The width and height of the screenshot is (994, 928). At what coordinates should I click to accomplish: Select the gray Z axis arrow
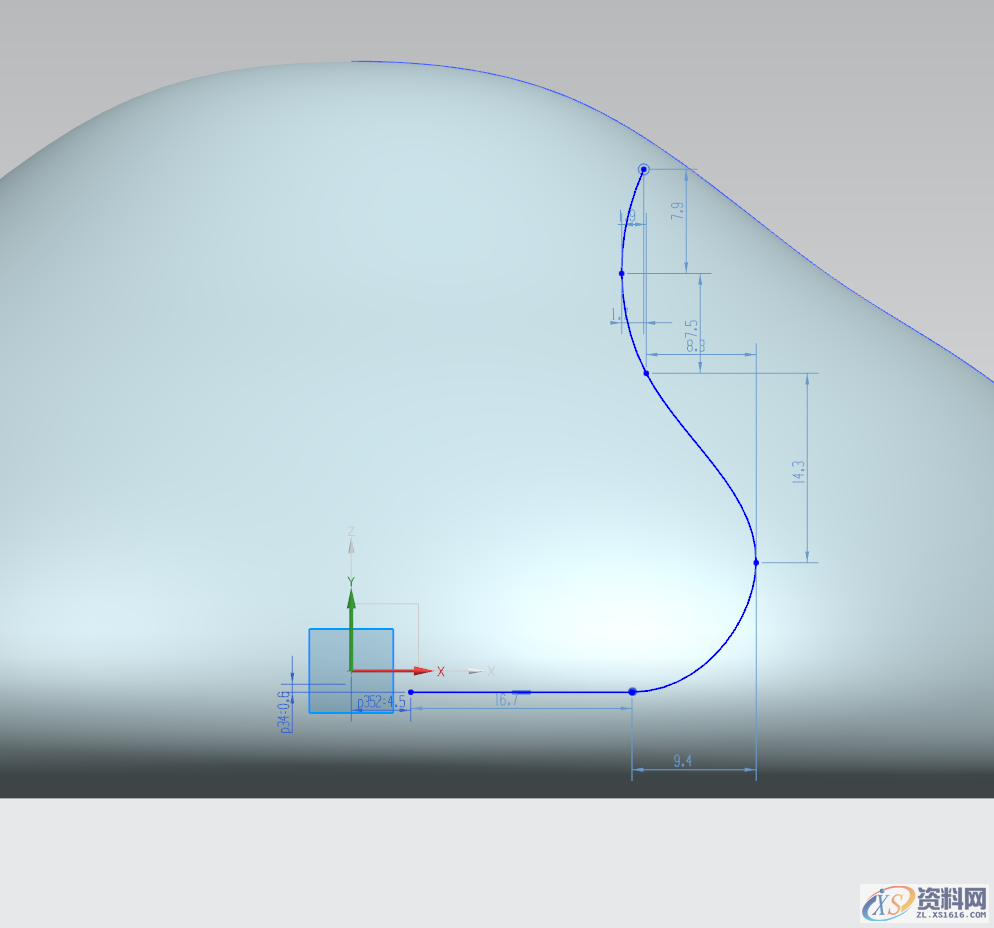(x=351, y=545)
